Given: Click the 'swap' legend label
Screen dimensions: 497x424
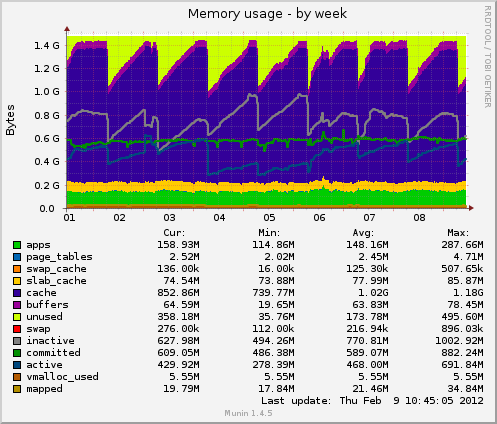Looking at the screenshot, I should click(38, 330).
